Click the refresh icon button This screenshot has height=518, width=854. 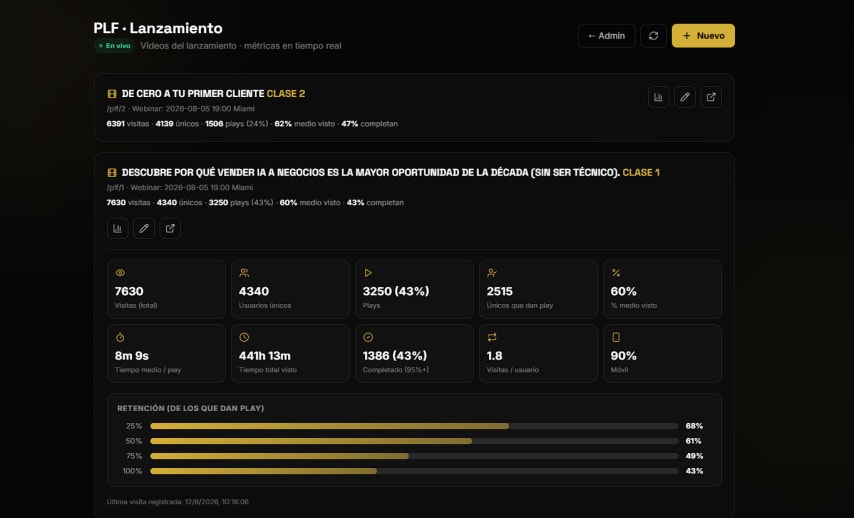point(653,35)
